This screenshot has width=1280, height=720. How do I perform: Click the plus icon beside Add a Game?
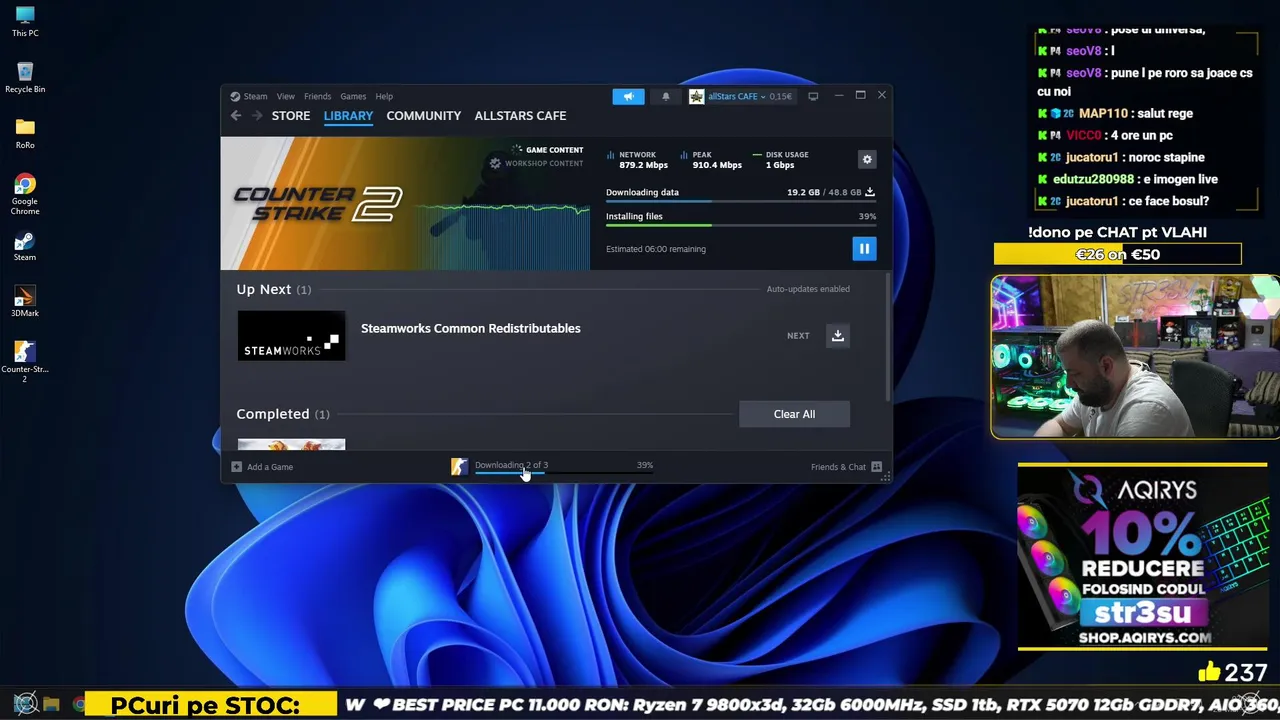tap(236, 467)
